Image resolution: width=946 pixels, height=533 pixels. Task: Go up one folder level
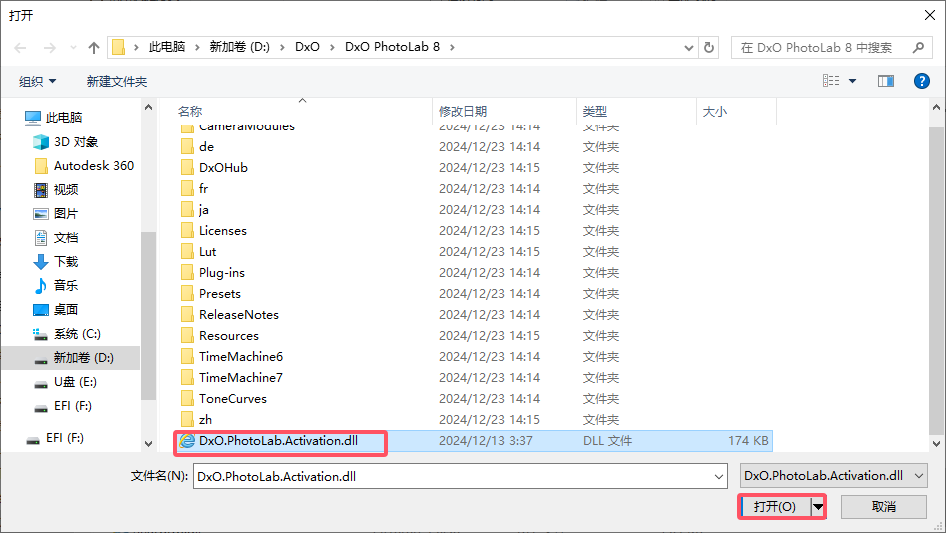tap(94, 48)
